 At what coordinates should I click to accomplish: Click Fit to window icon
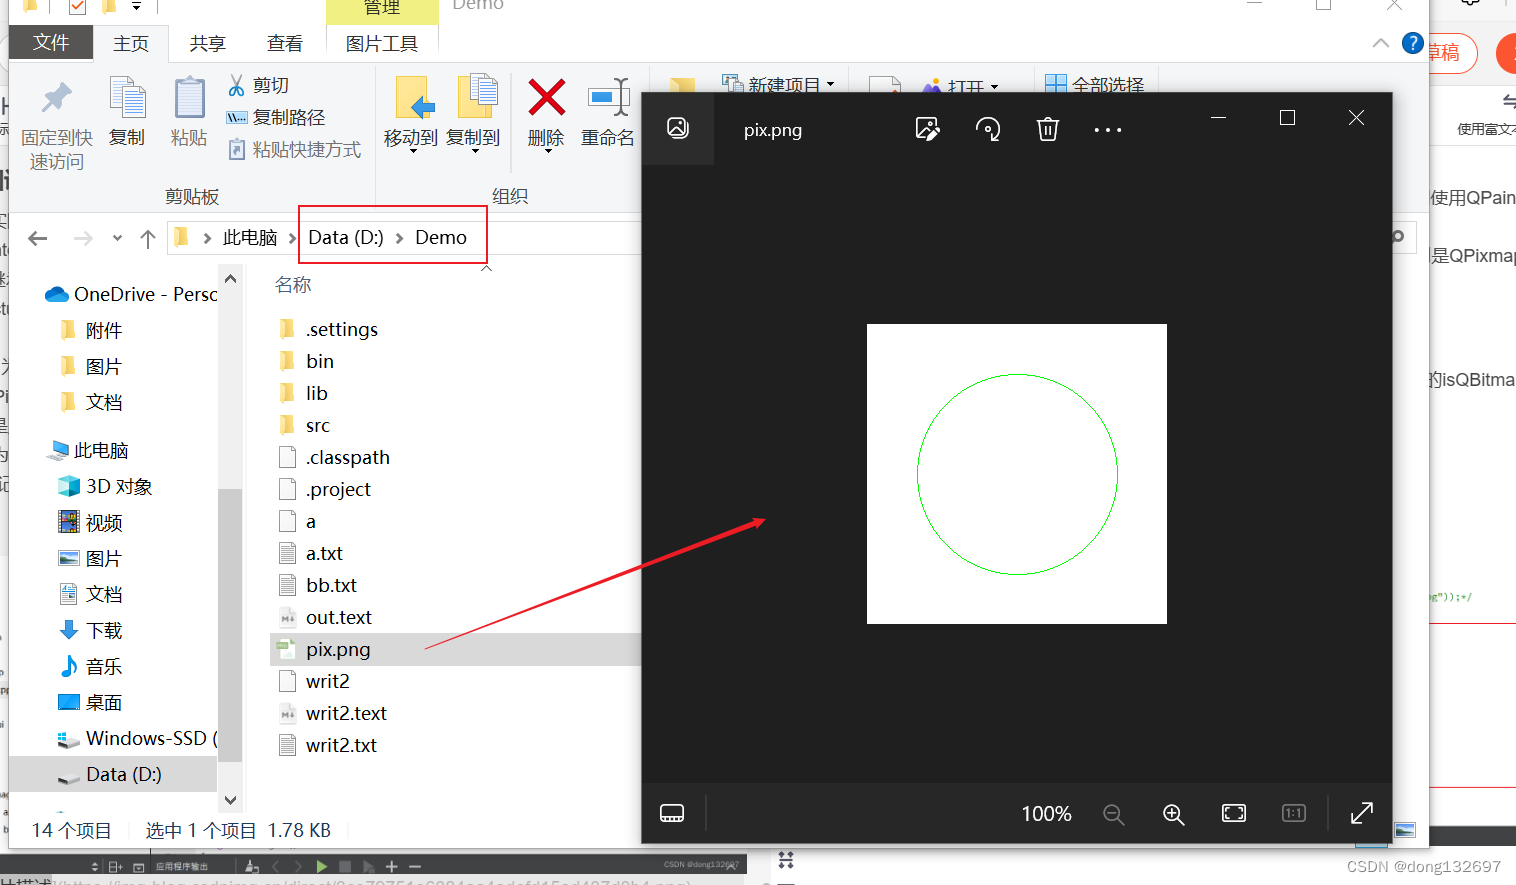click(1234, 813)
